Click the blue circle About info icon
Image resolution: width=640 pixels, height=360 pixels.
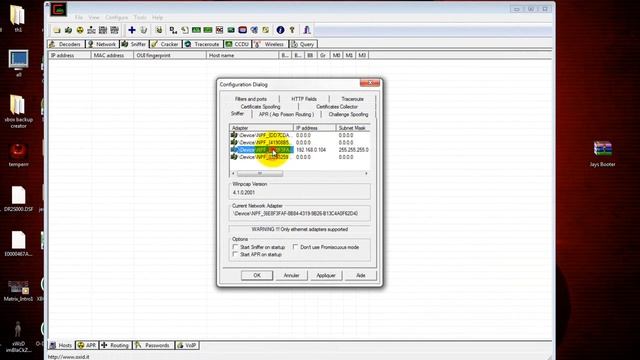point(280,30)
